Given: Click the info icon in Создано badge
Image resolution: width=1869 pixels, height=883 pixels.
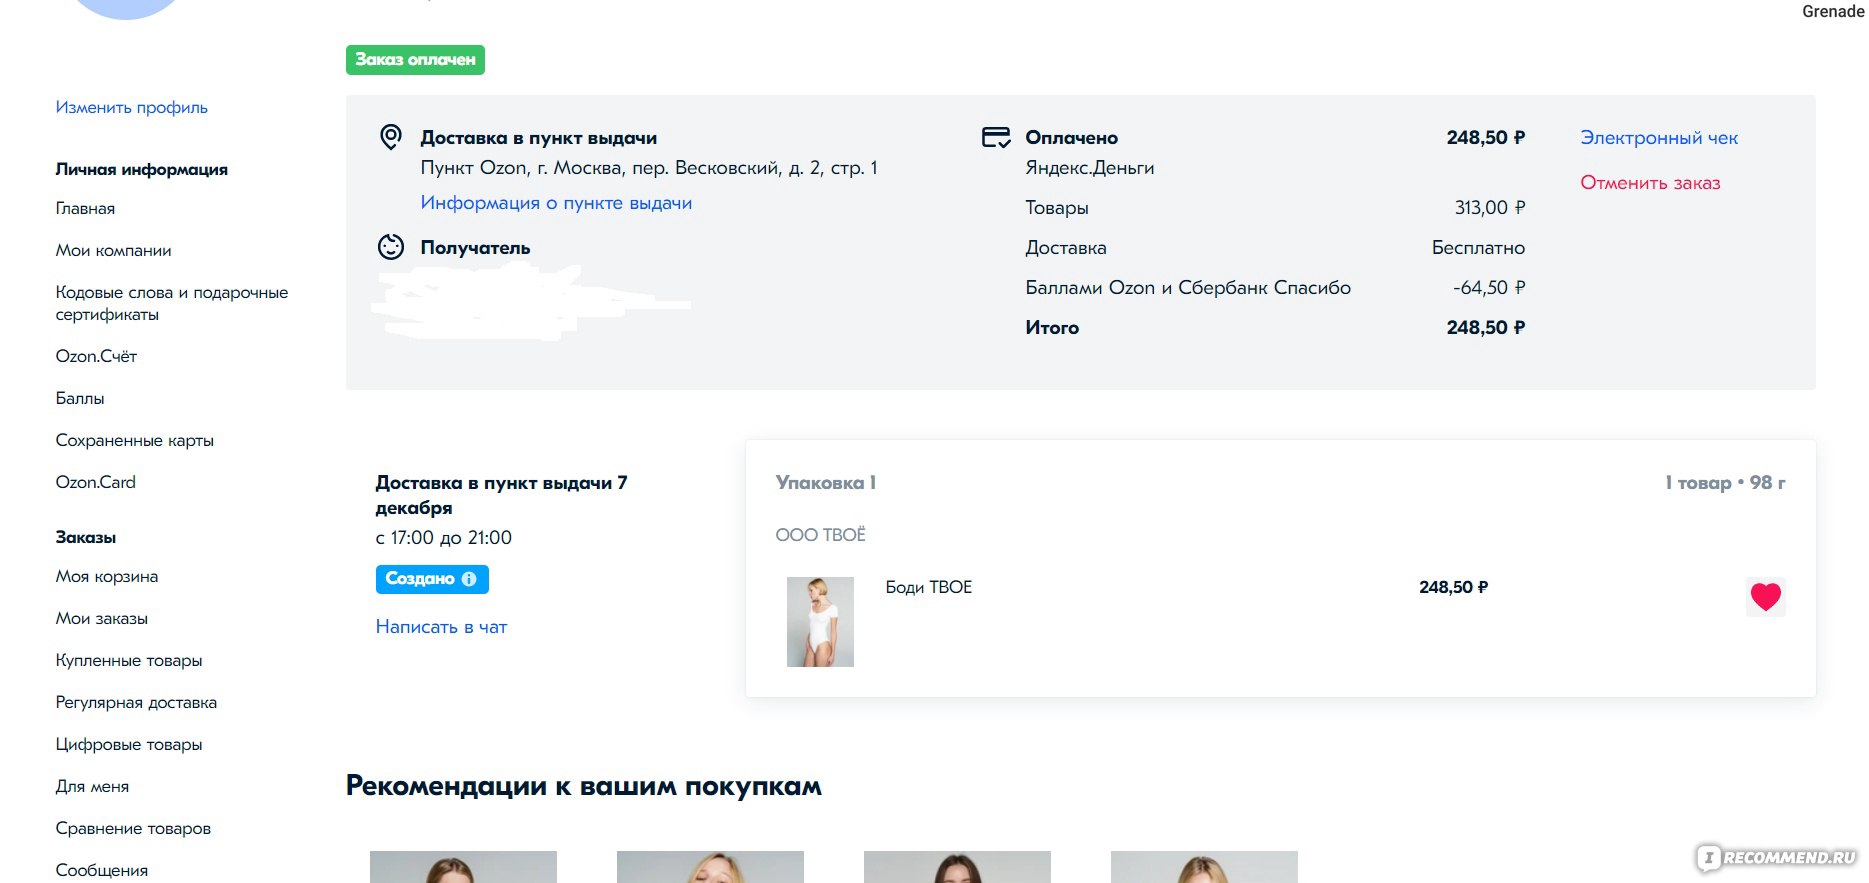Looking at the screenshot, I should coord(469,579).
